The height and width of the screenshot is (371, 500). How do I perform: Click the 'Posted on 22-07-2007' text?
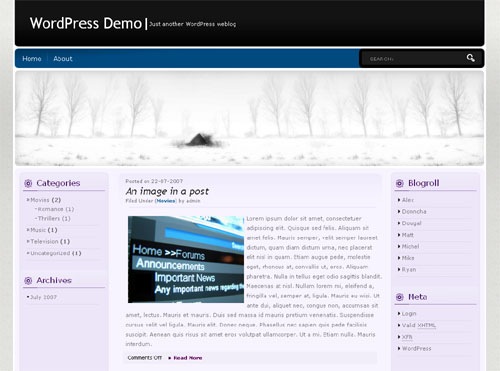click(x=154, y=181)
